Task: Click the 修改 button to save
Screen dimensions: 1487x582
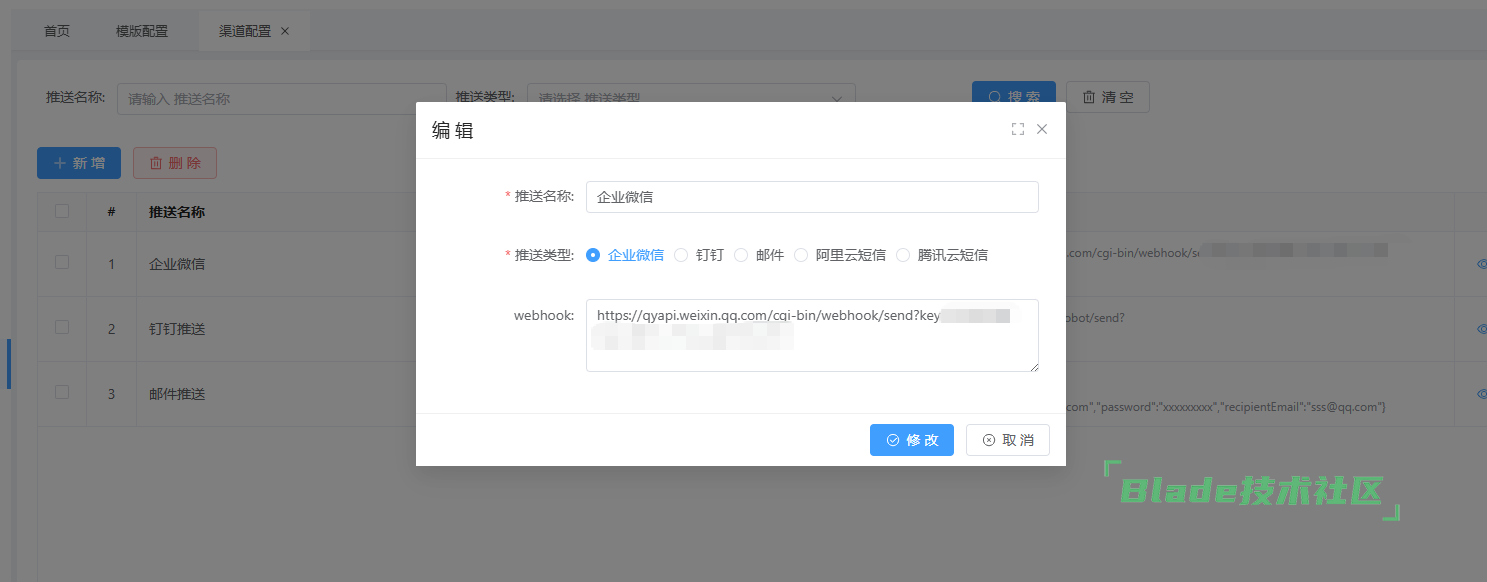Action: [x=911, y=440]
